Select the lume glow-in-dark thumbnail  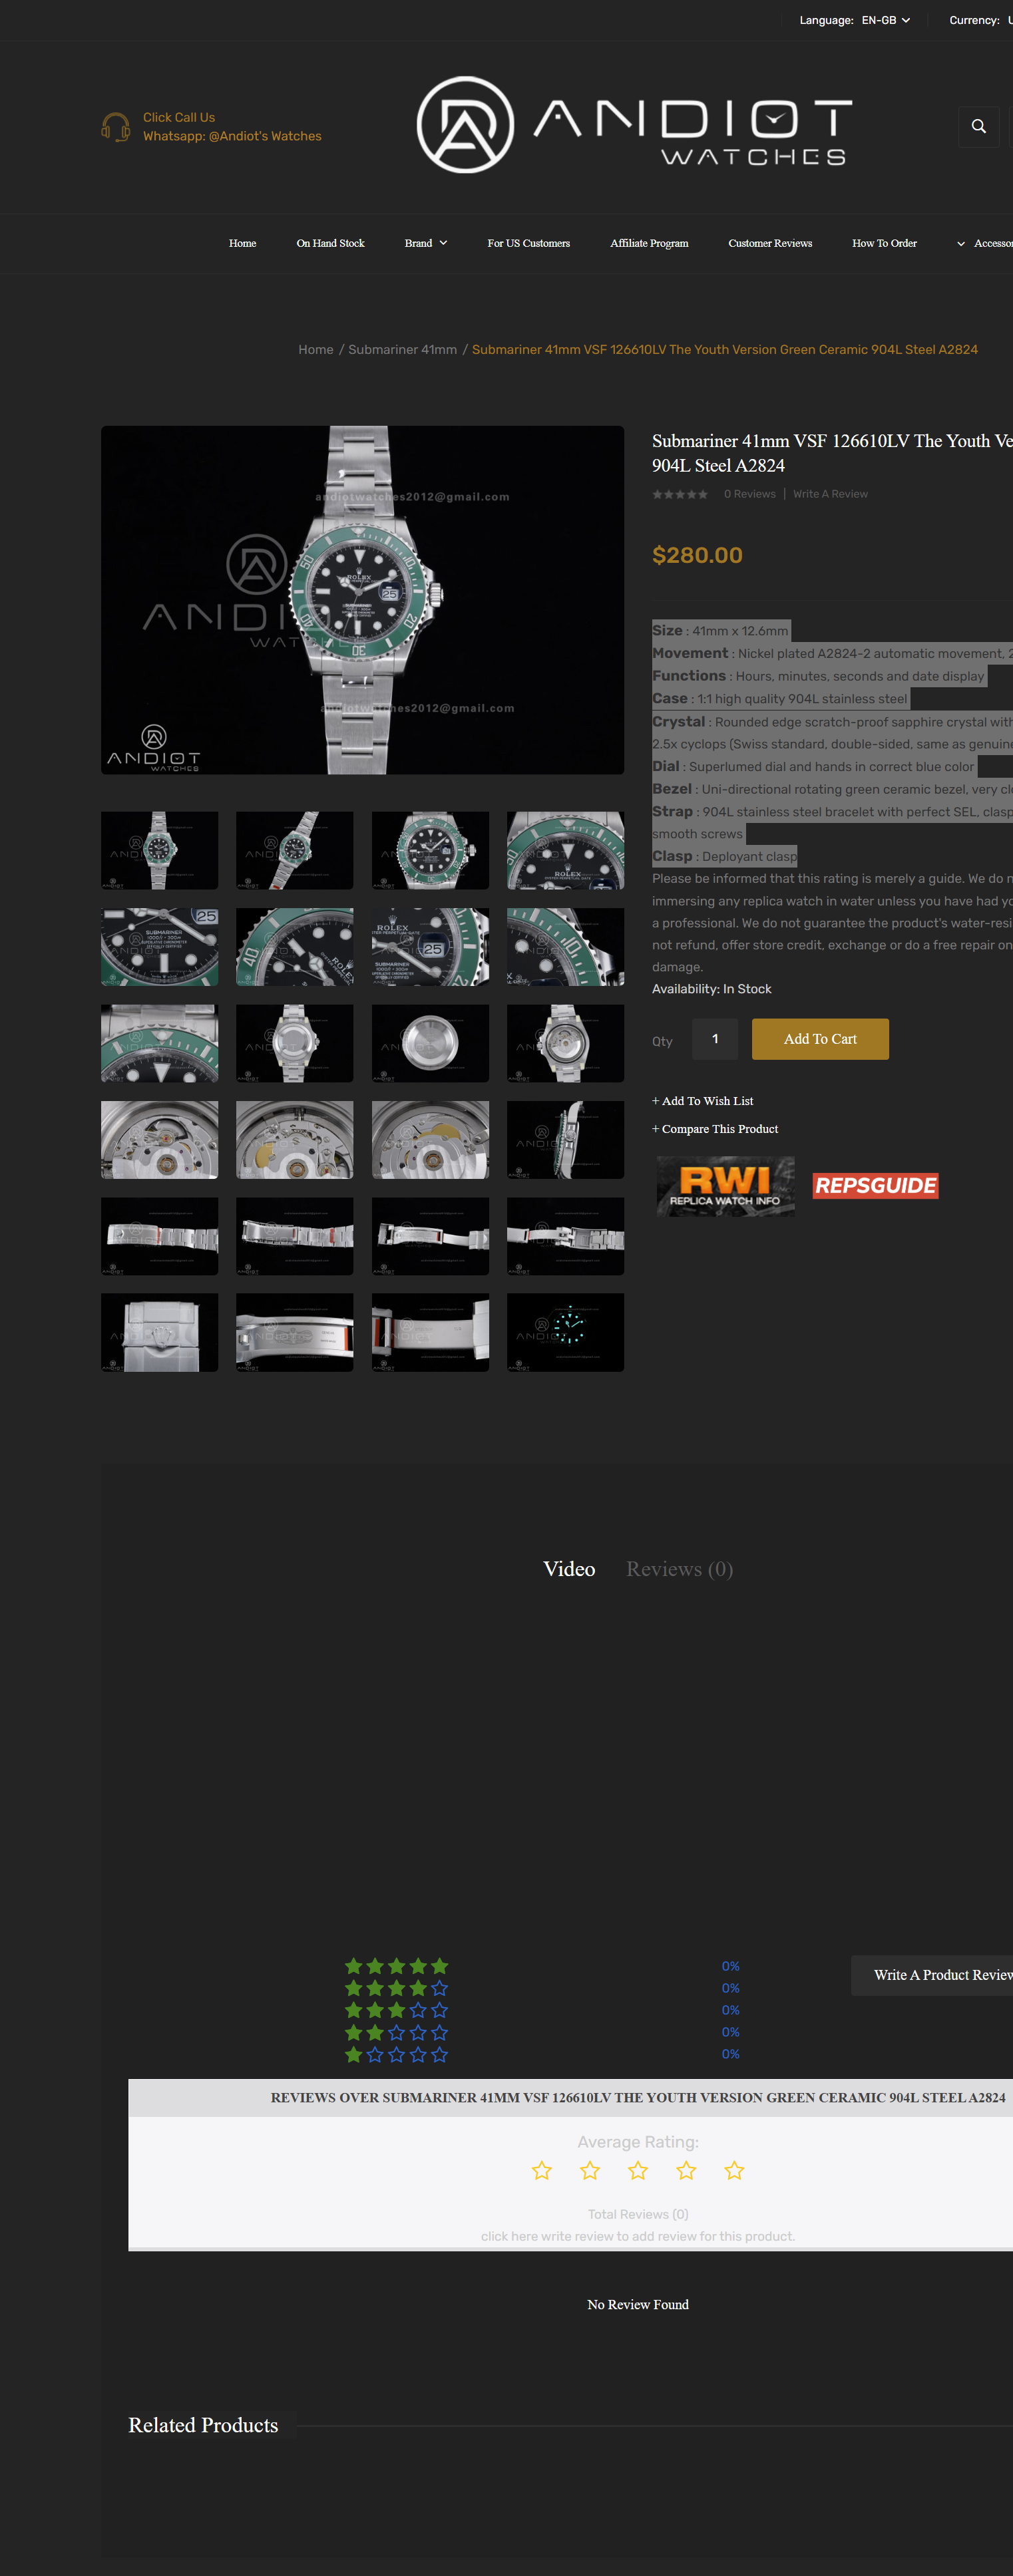(x=565, y=1332)
